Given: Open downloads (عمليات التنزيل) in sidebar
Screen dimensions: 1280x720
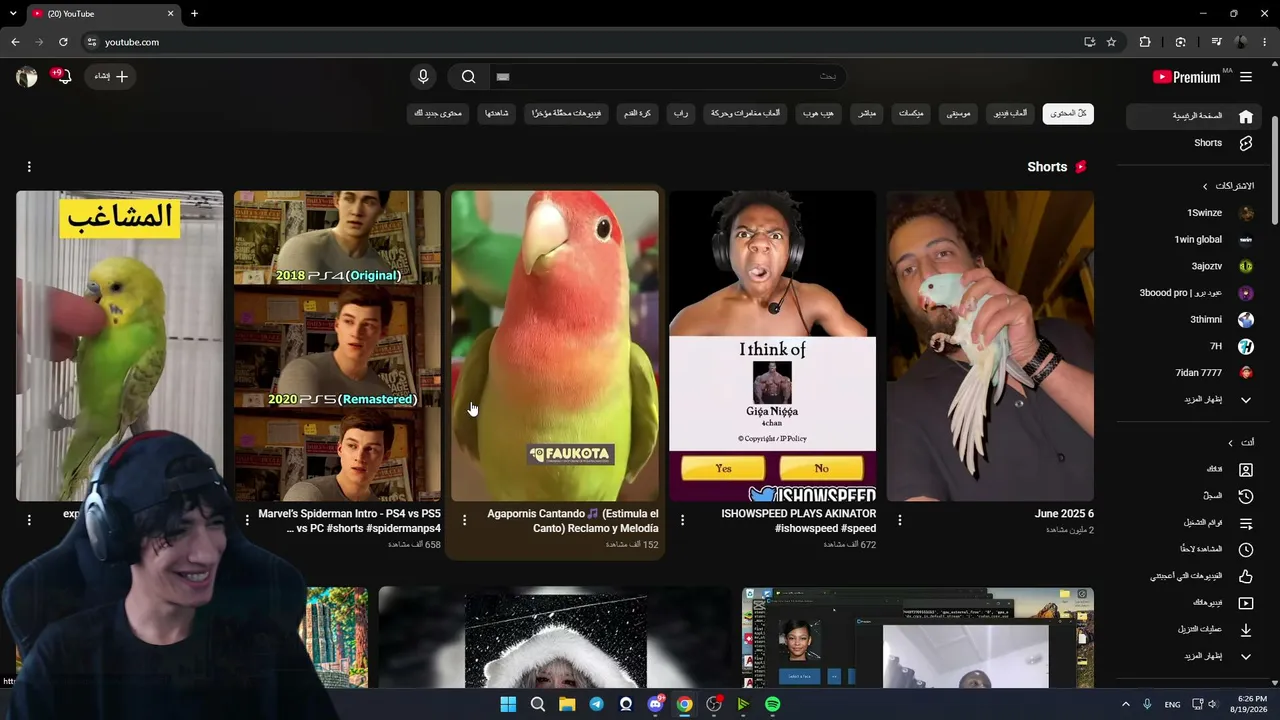Looking at the screenshot, I should (1194, 630).
